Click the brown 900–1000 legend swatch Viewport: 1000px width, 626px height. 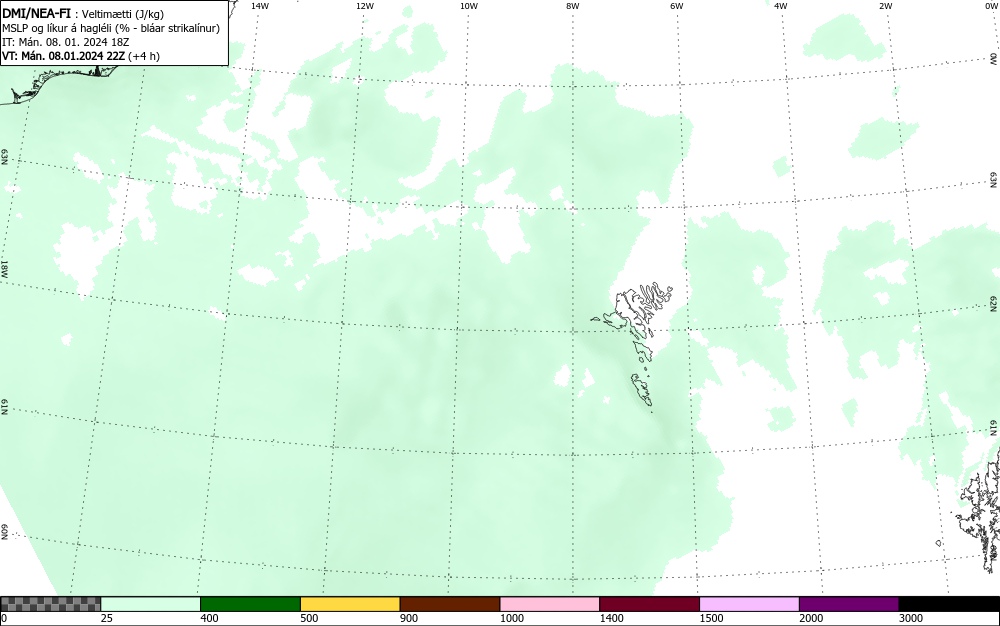(x=450, y=604)
